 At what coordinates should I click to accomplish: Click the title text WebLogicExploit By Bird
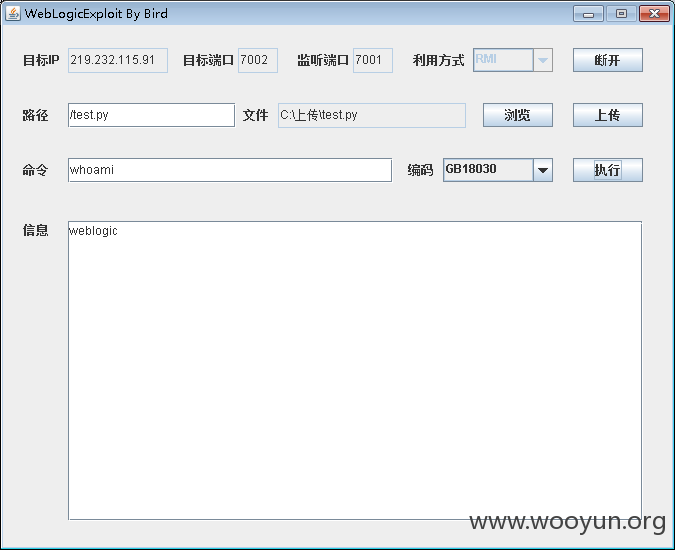tap(96, 14)
